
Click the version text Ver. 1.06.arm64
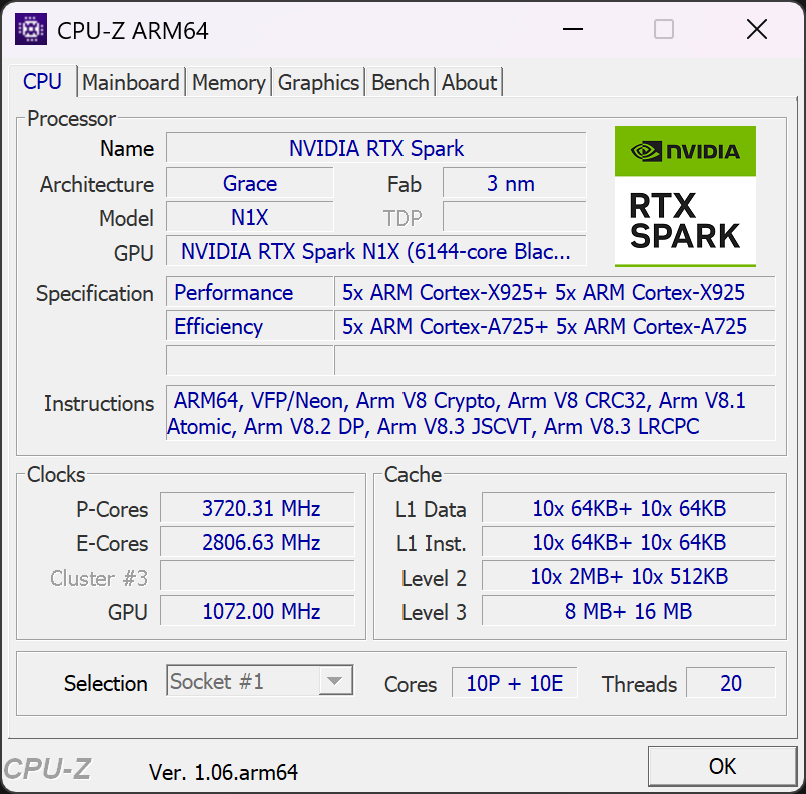[x=223, y=772]
